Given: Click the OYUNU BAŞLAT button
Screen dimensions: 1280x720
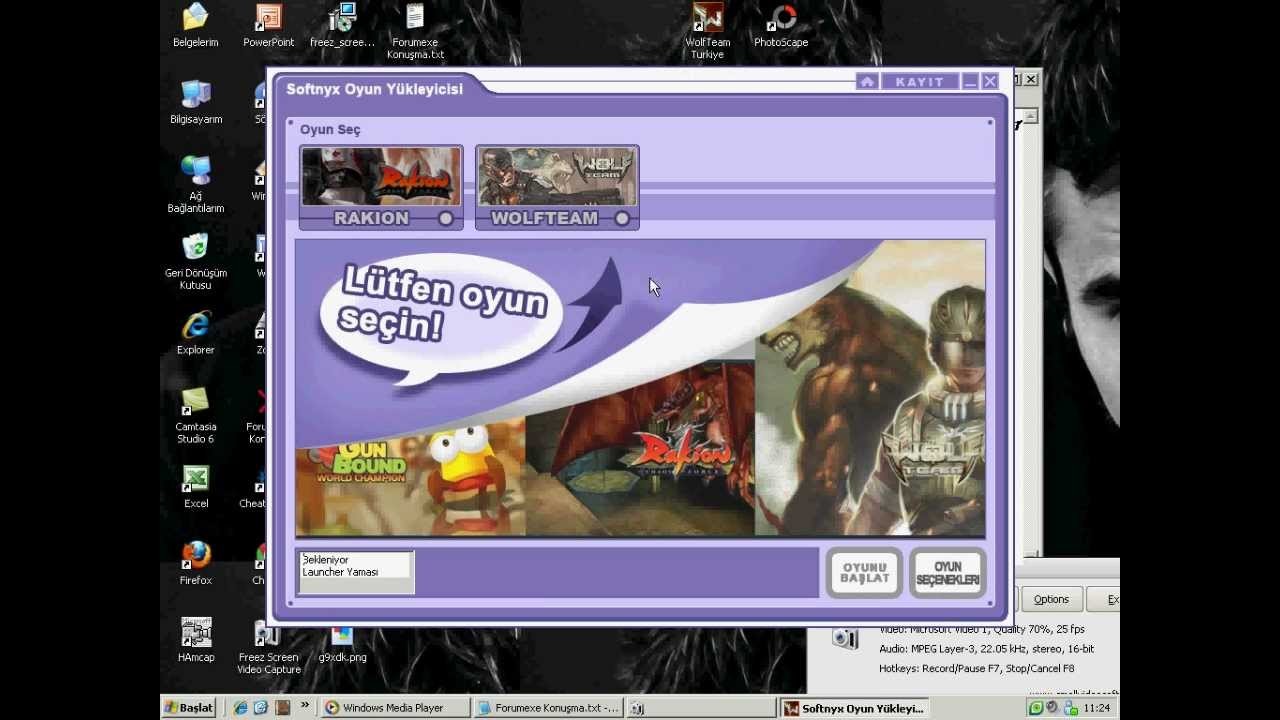Looking at the screenshot, I should click(x=864, y=573).
